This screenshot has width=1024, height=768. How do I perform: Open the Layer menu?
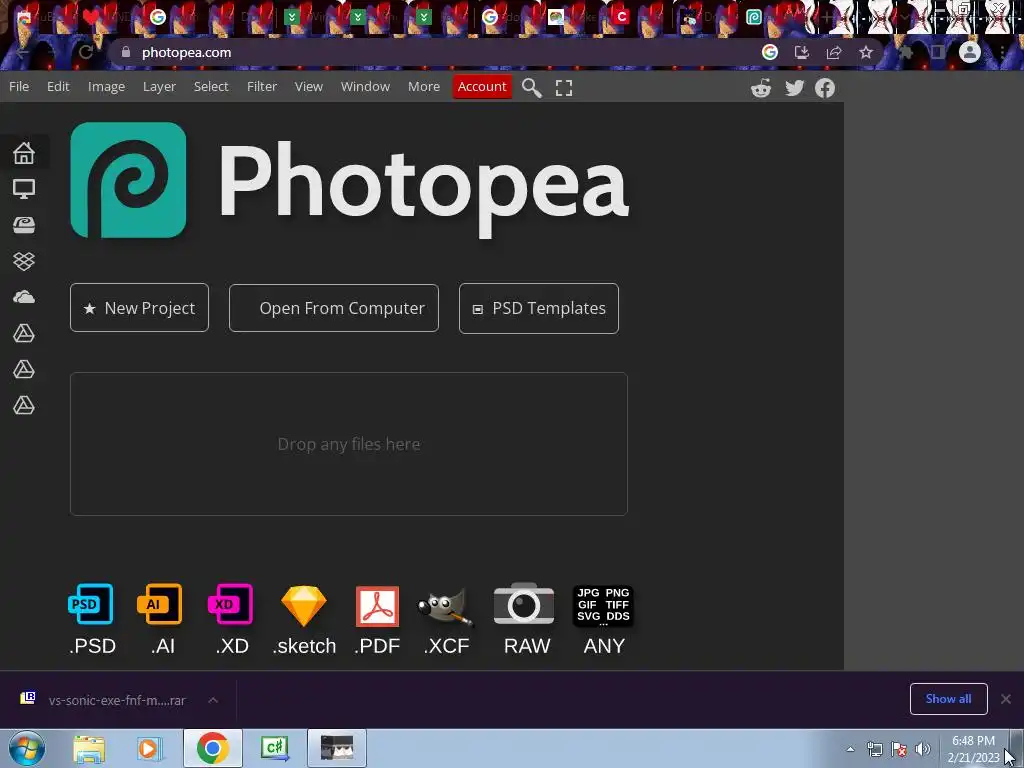(159, 86)
